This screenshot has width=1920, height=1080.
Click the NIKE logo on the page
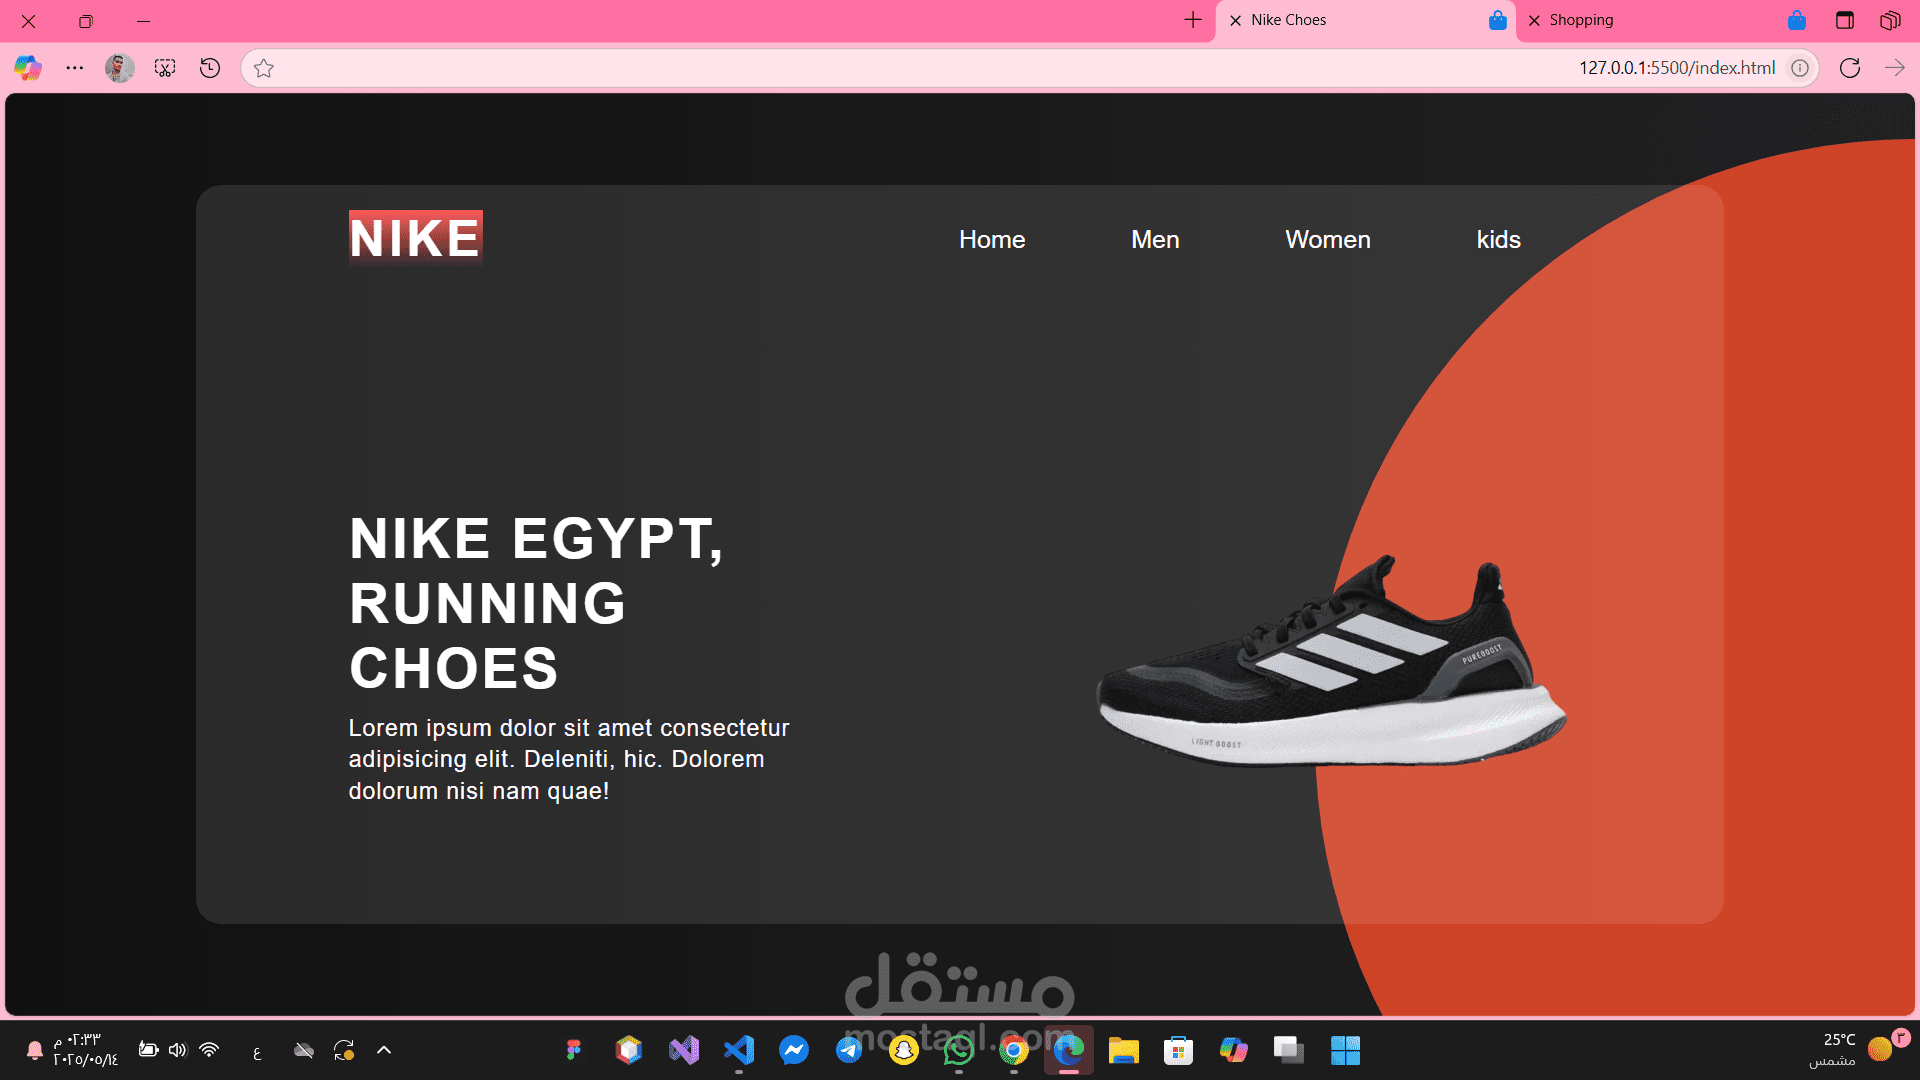[416, 238]
